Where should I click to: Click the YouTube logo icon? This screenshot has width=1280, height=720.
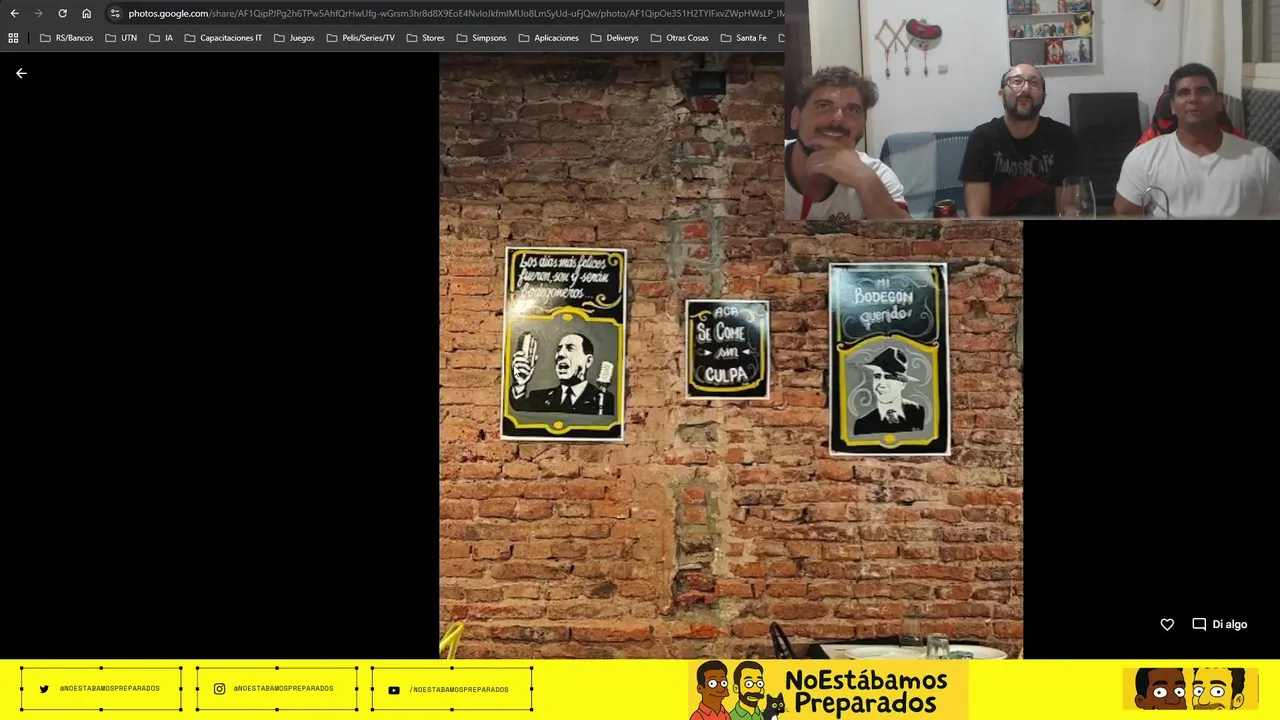pos(394,690)
